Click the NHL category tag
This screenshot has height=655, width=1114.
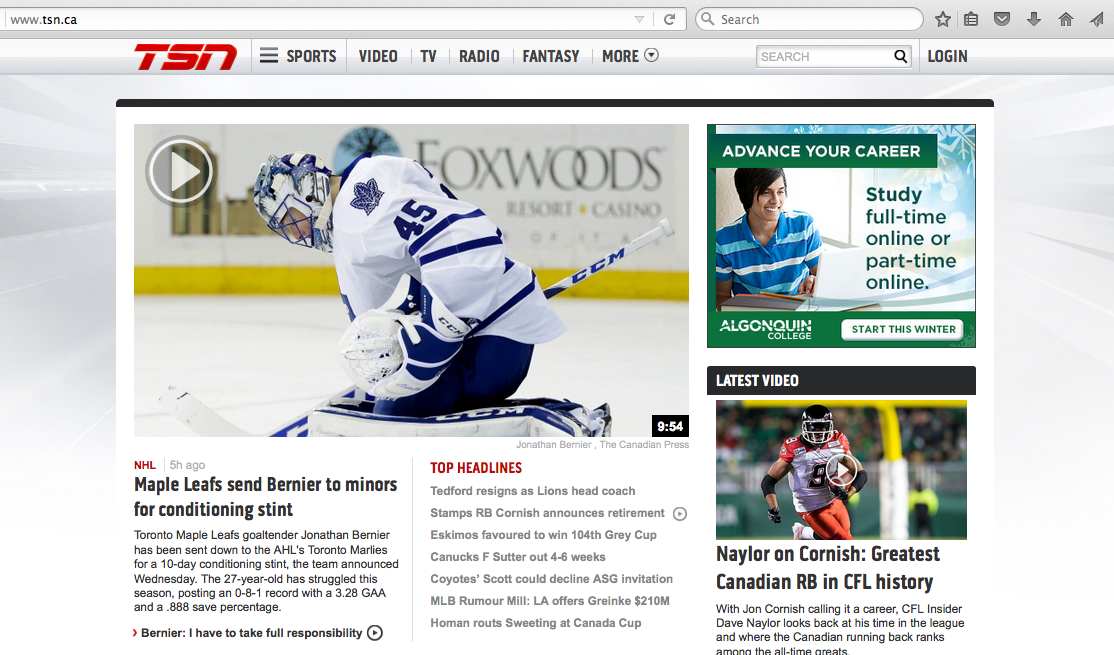click(145, 465)
